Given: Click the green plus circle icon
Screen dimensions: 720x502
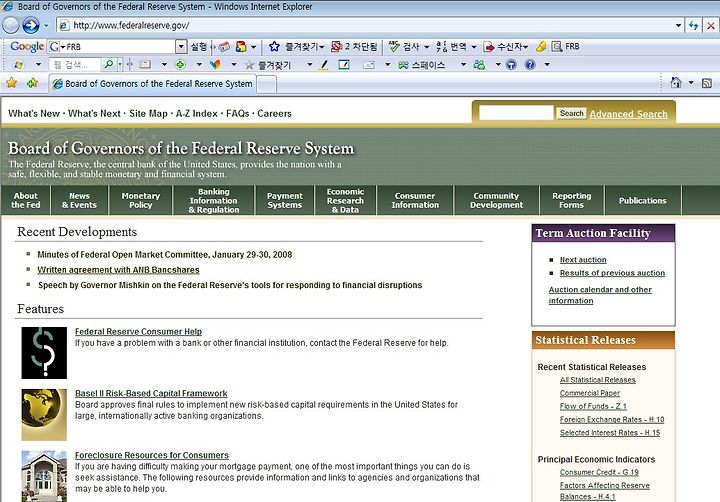Looking at the screenshot, I should coord(180,65).
